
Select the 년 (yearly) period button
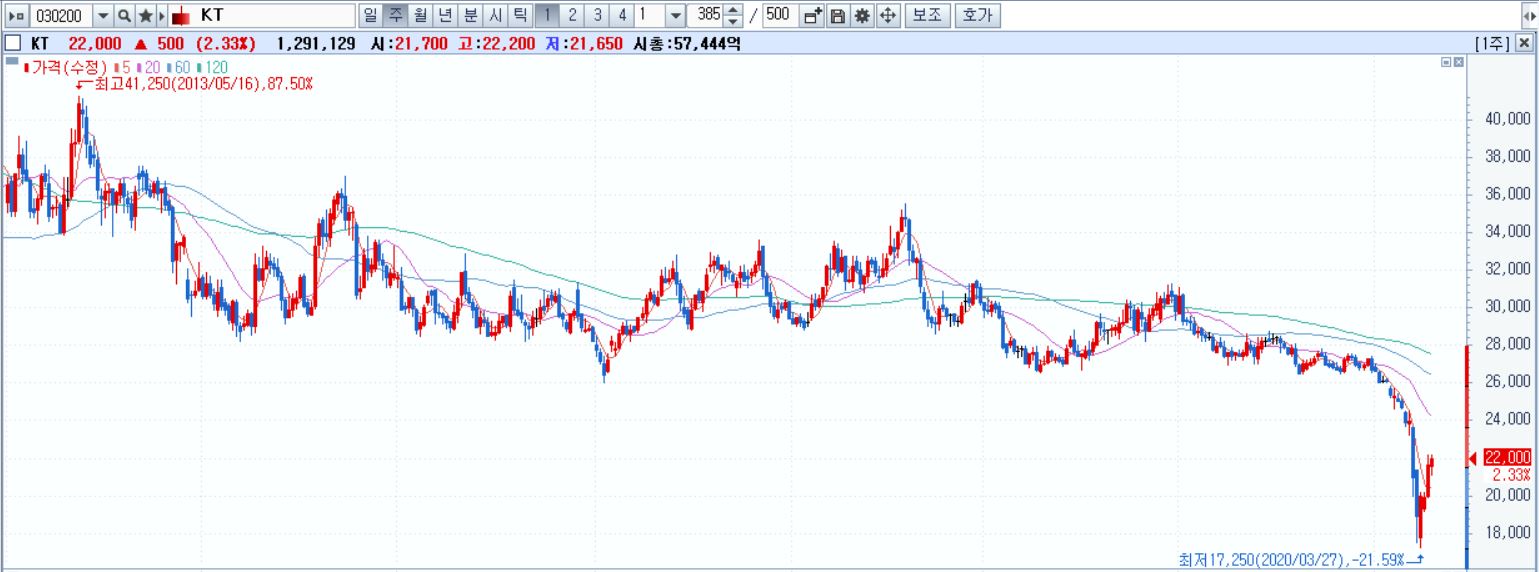tap(445, 15)
